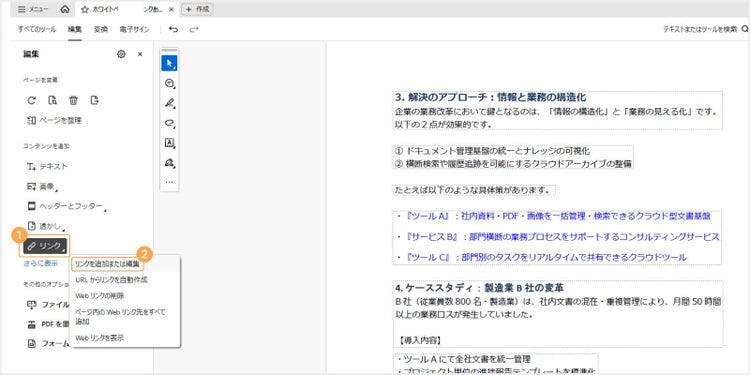Rotate the page with the rotate icon
Viewport: 750px width, 375px height.
[32, 100]
